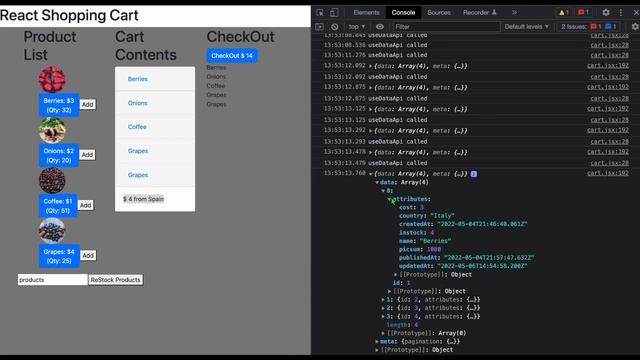Click the Coffee: $1 (Qty: 51) label
Screen dimensions: 640x360
point(58,206)
